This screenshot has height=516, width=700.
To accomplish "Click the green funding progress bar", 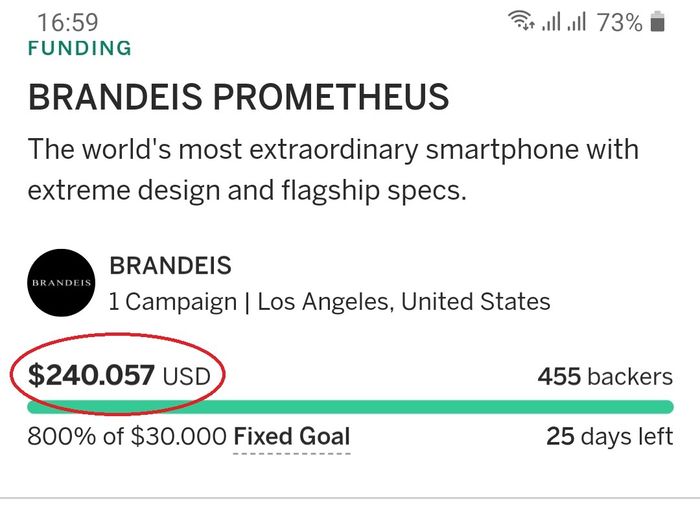I will (350, 406).
